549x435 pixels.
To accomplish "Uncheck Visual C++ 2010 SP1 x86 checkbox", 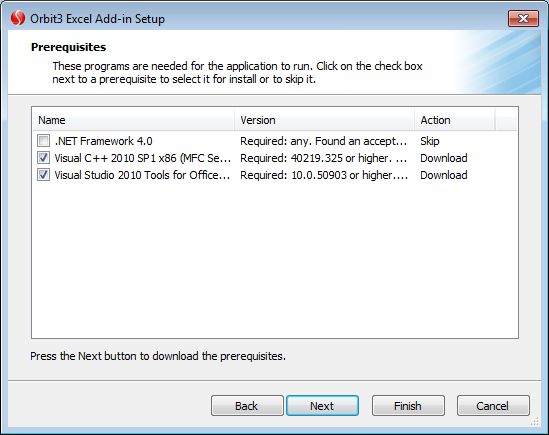I will [43, 158].
